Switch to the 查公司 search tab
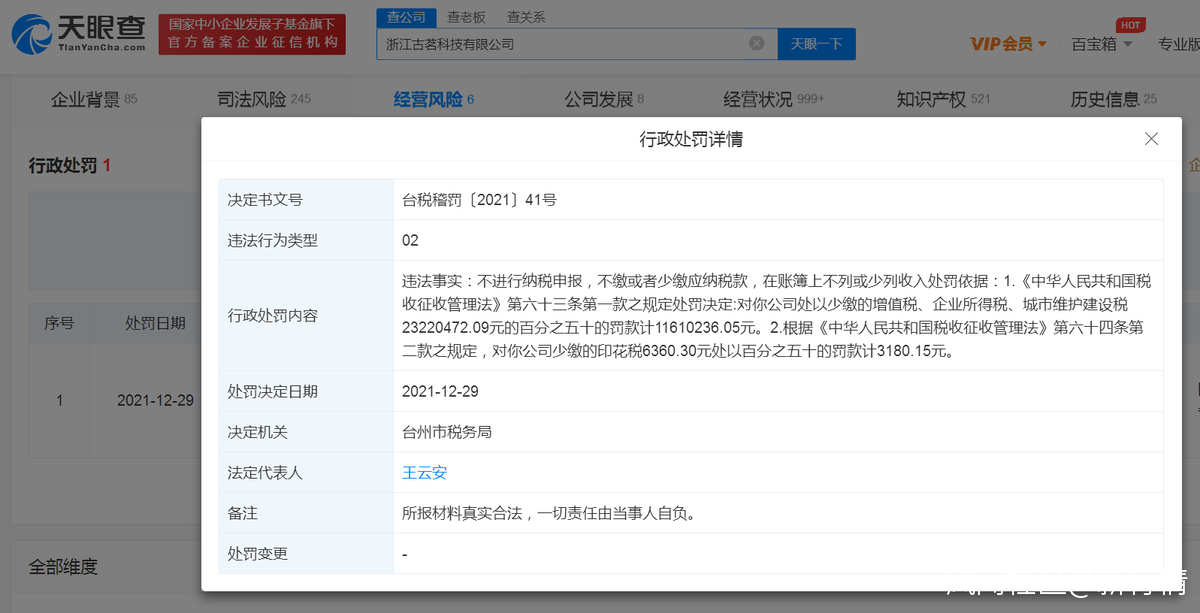 (406, 17)
